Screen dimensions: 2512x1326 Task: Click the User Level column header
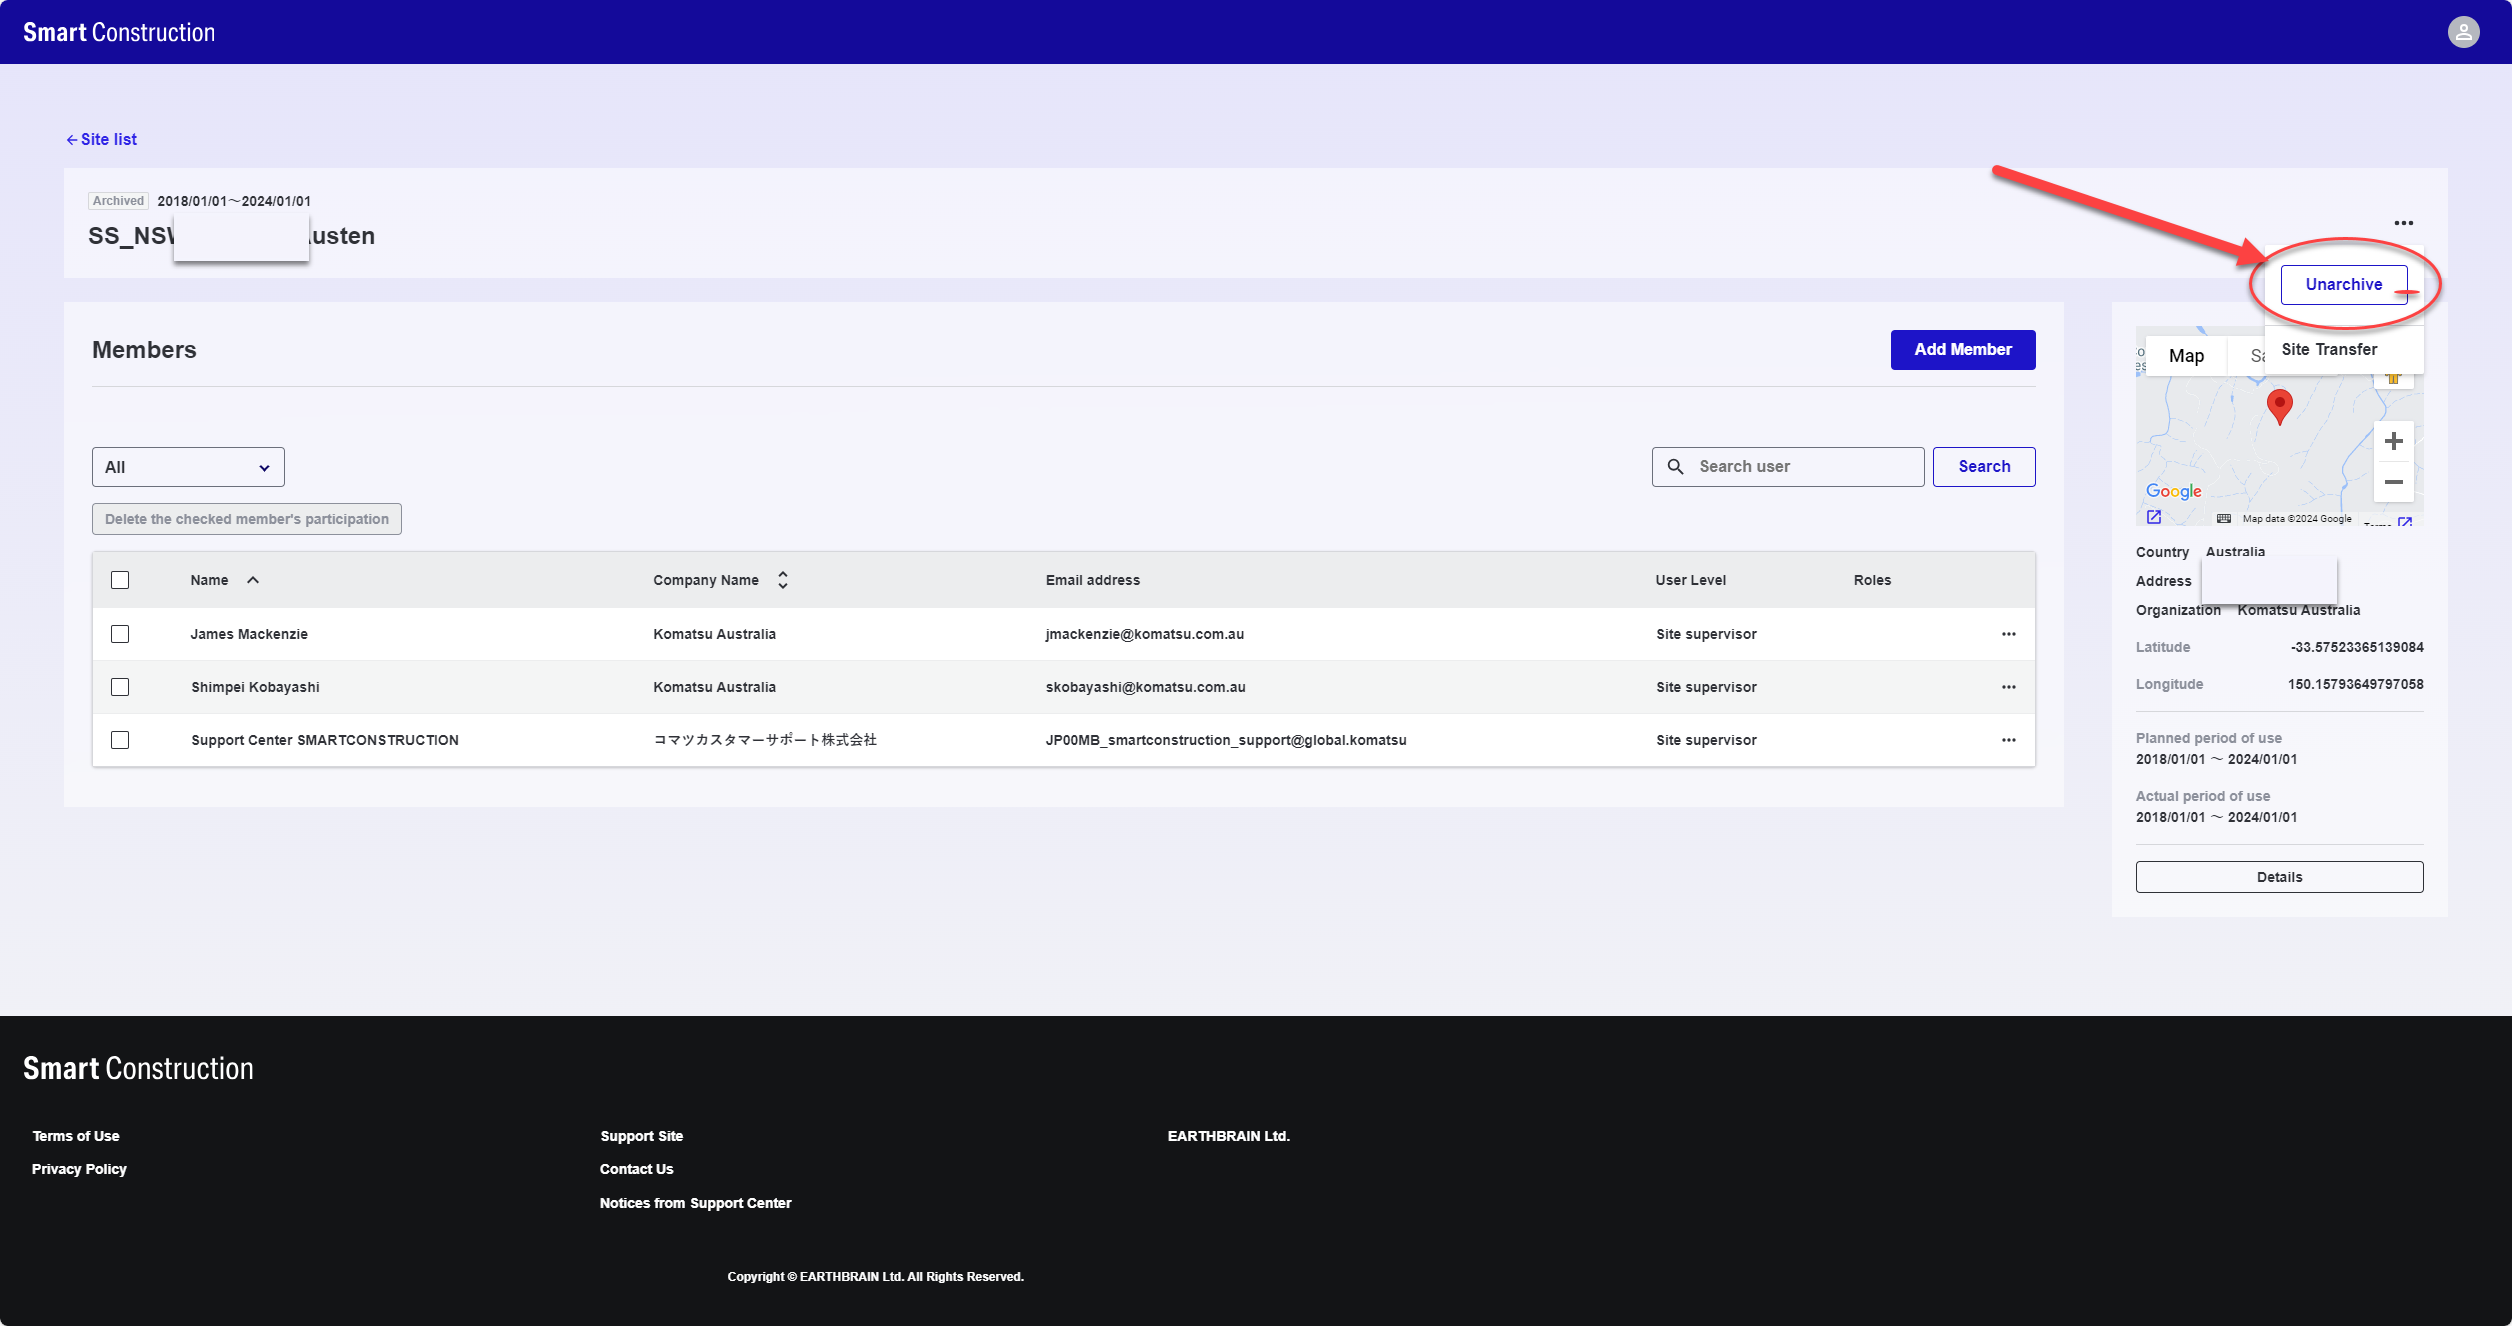click(x=1690, y=580)
